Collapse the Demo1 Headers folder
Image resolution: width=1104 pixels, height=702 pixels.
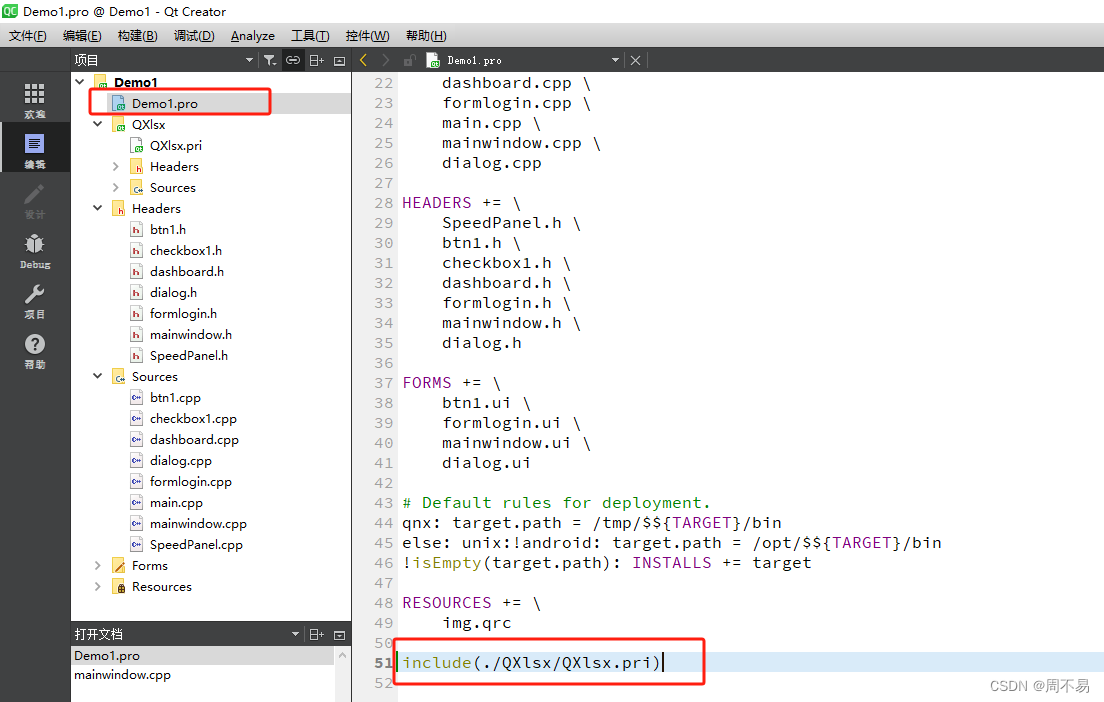click(98, 208)
